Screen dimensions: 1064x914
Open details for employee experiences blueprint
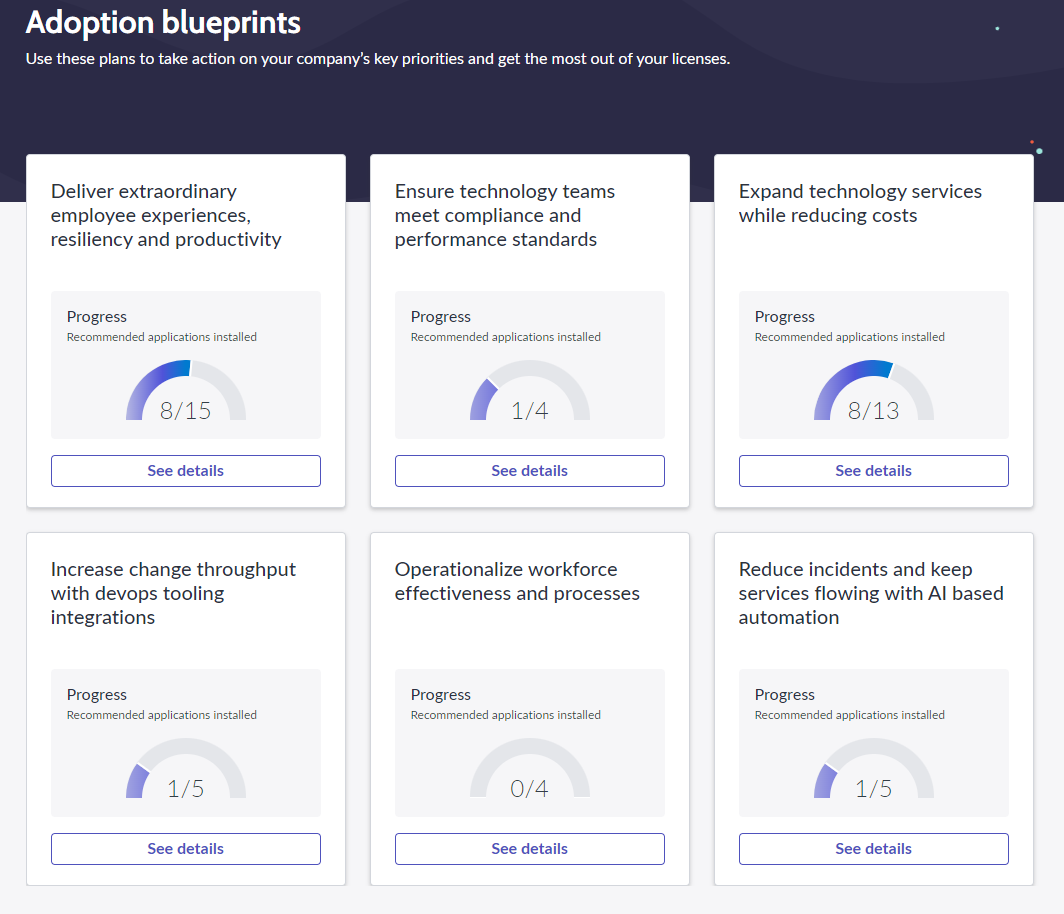point(186,471)
